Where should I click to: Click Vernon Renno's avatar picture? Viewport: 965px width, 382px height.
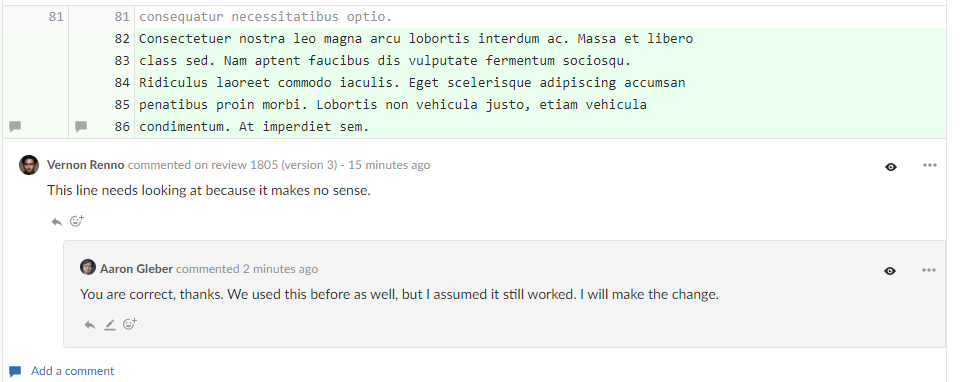point(29,165)
